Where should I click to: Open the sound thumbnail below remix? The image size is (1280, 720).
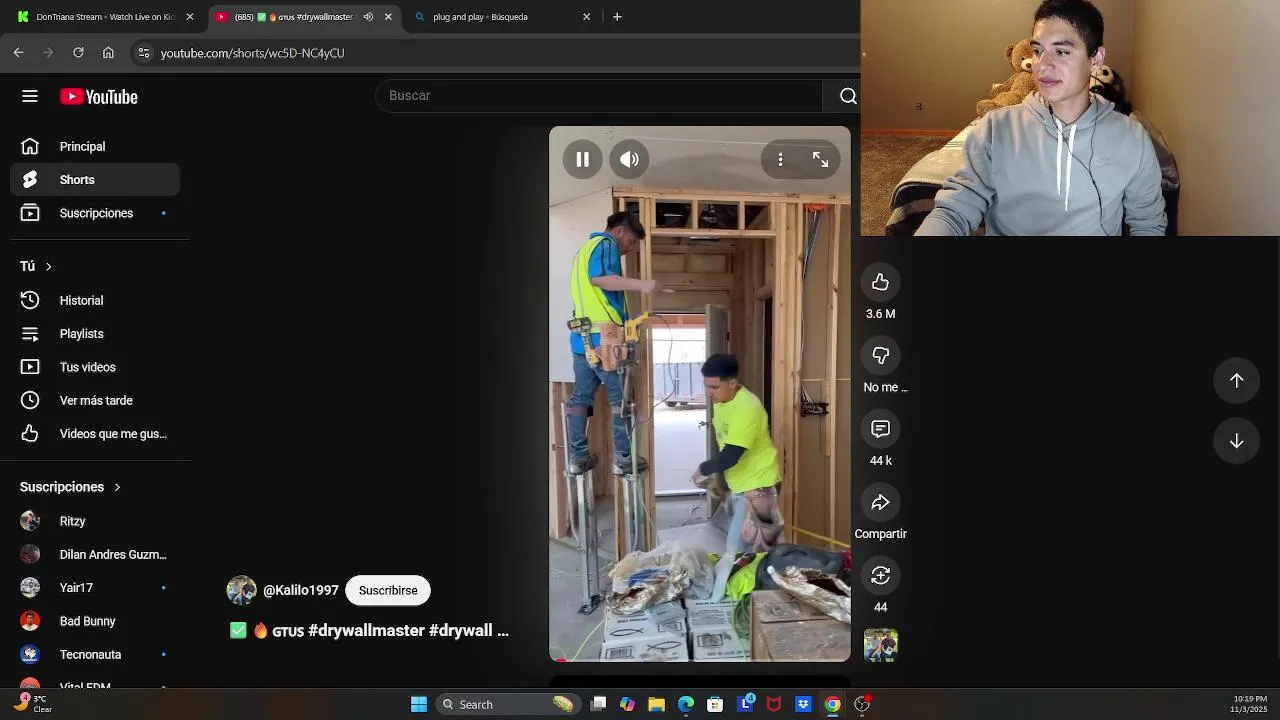click(x=880, y=645)
